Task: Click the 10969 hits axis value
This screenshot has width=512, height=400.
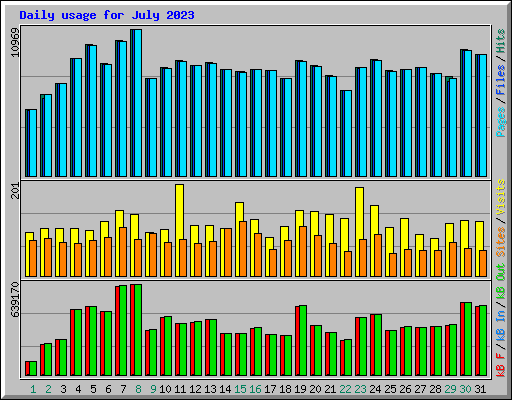Action: (x=15, y=42)
